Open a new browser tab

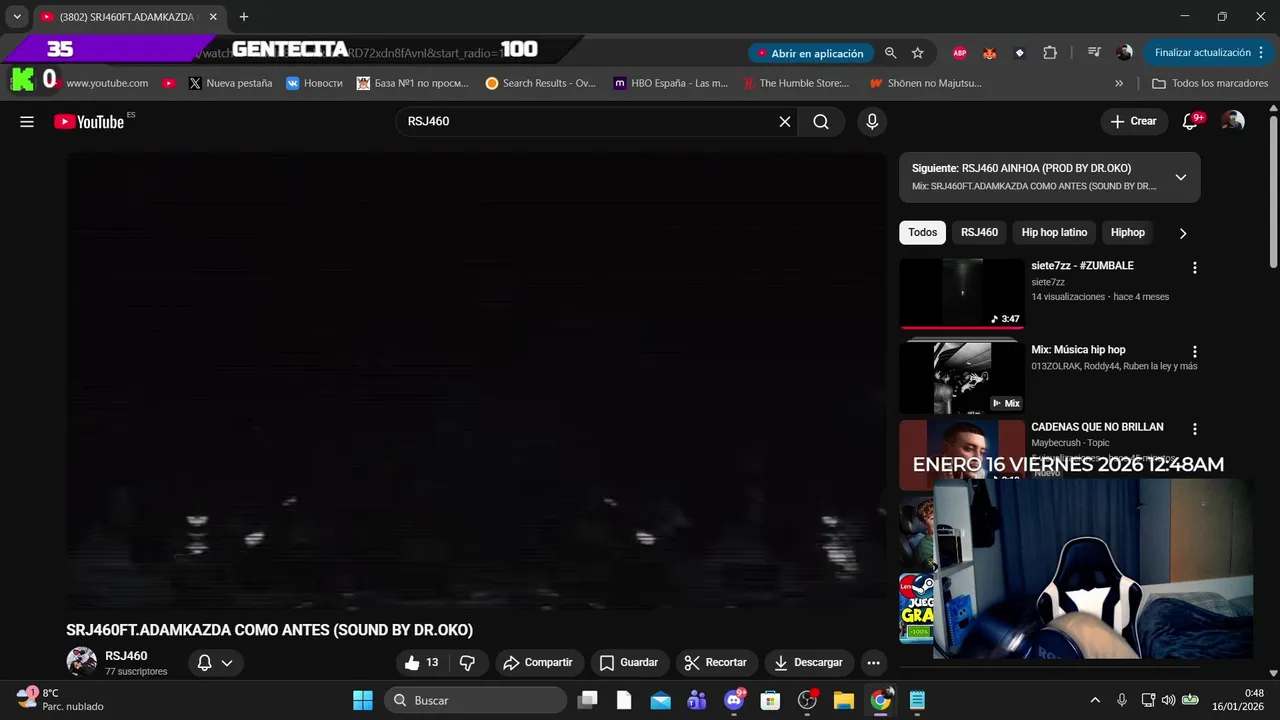[x=243, y=17]
